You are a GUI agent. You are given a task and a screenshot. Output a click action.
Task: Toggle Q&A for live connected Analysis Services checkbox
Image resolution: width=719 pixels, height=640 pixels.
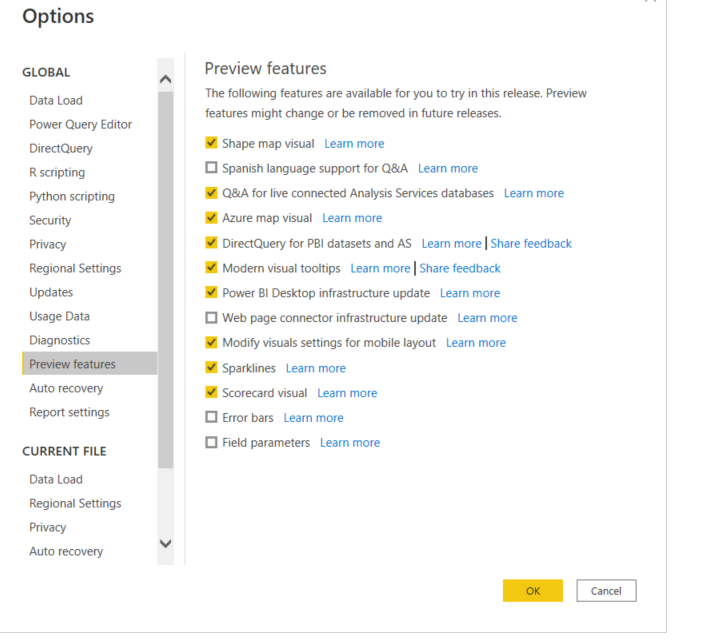tap(211, 192)
